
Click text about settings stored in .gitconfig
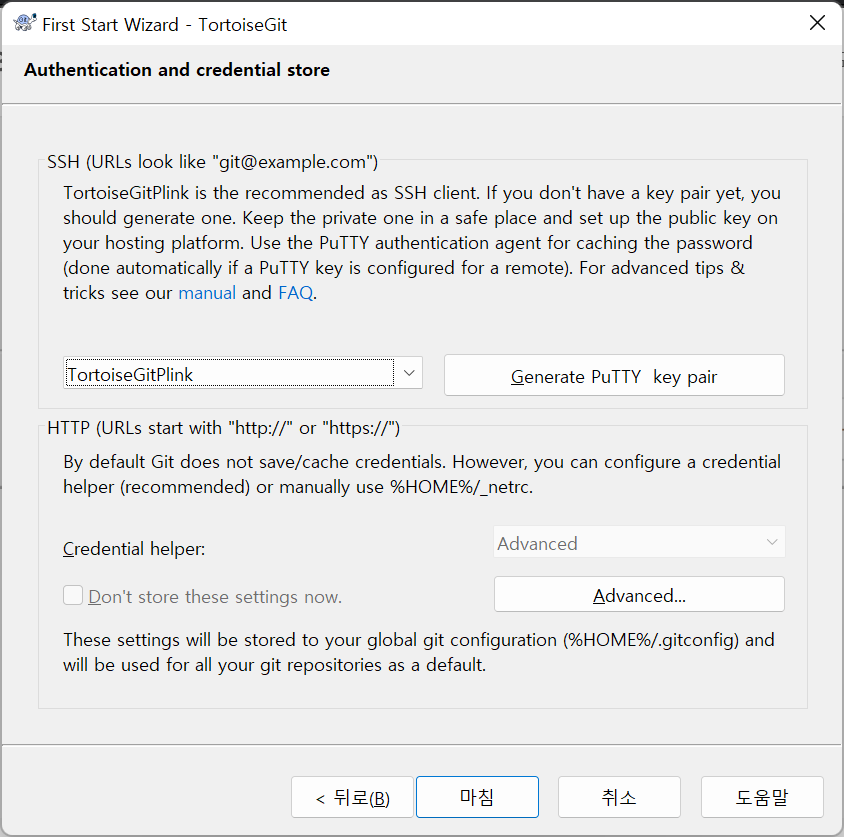coord(419,652)
